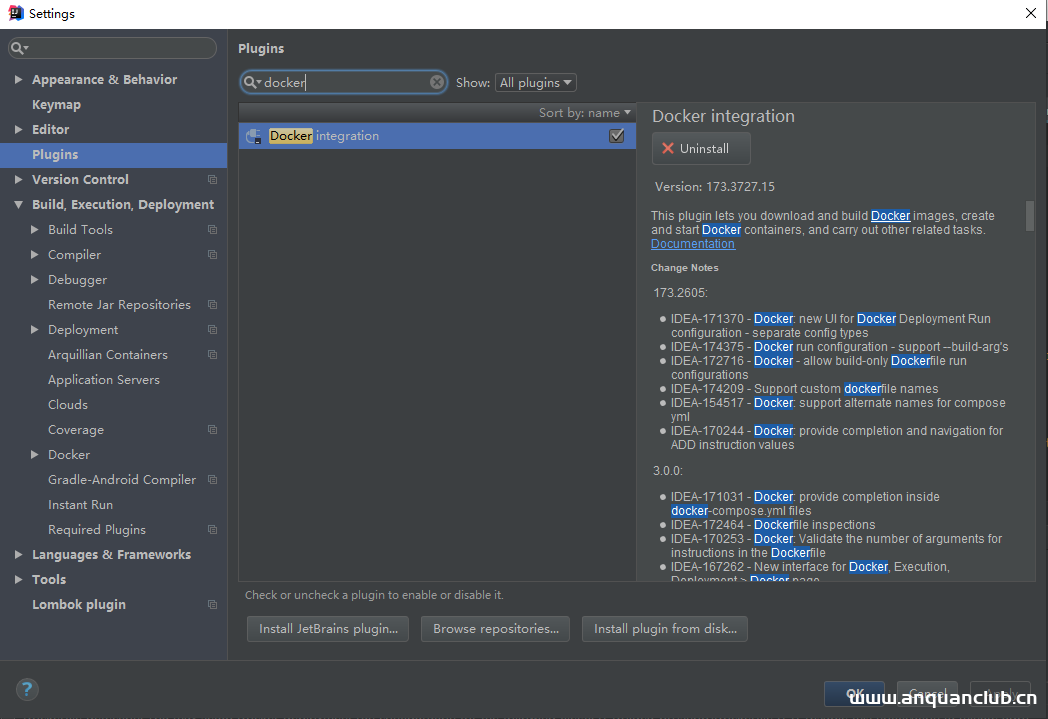Click the Docker integration plugin icon
Viewport: 1048px width, 719px height.
click(253, 135)
